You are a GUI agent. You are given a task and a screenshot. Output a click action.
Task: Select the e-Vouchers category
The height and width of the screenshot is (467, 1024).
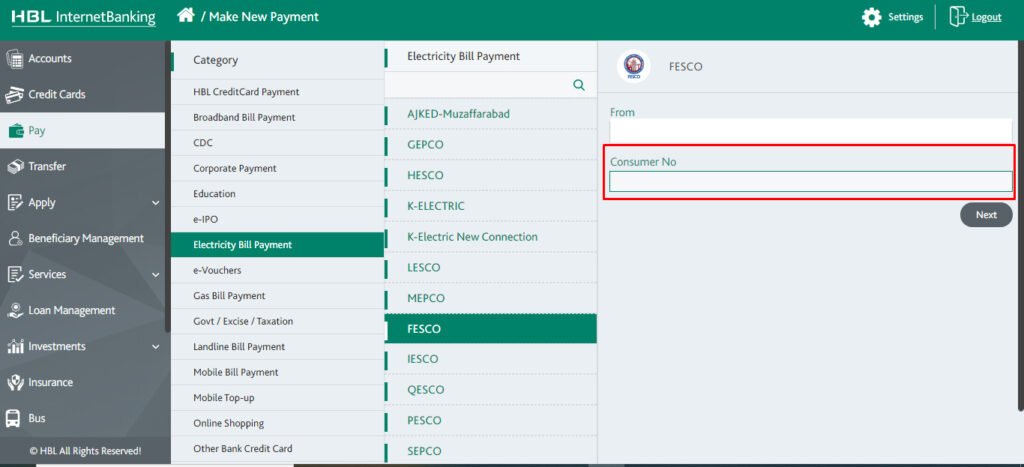[278, 270]
